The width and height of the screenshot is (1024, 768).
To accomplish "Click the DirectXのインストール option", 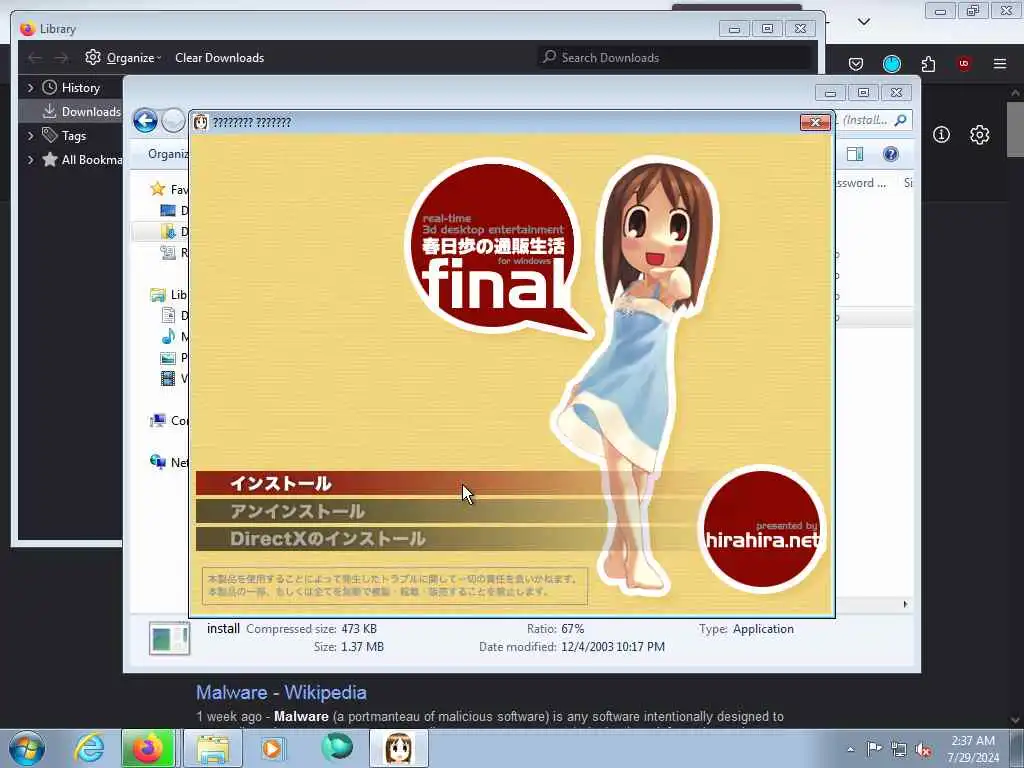I will (444, 539).
